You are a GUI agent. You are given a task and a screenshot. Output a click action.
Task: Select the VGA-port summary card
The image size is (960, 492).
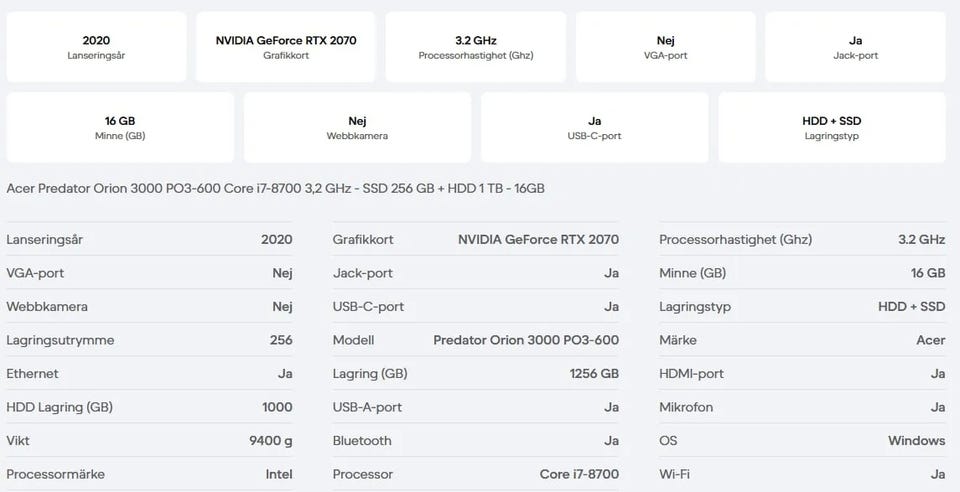tap(666, 47)
